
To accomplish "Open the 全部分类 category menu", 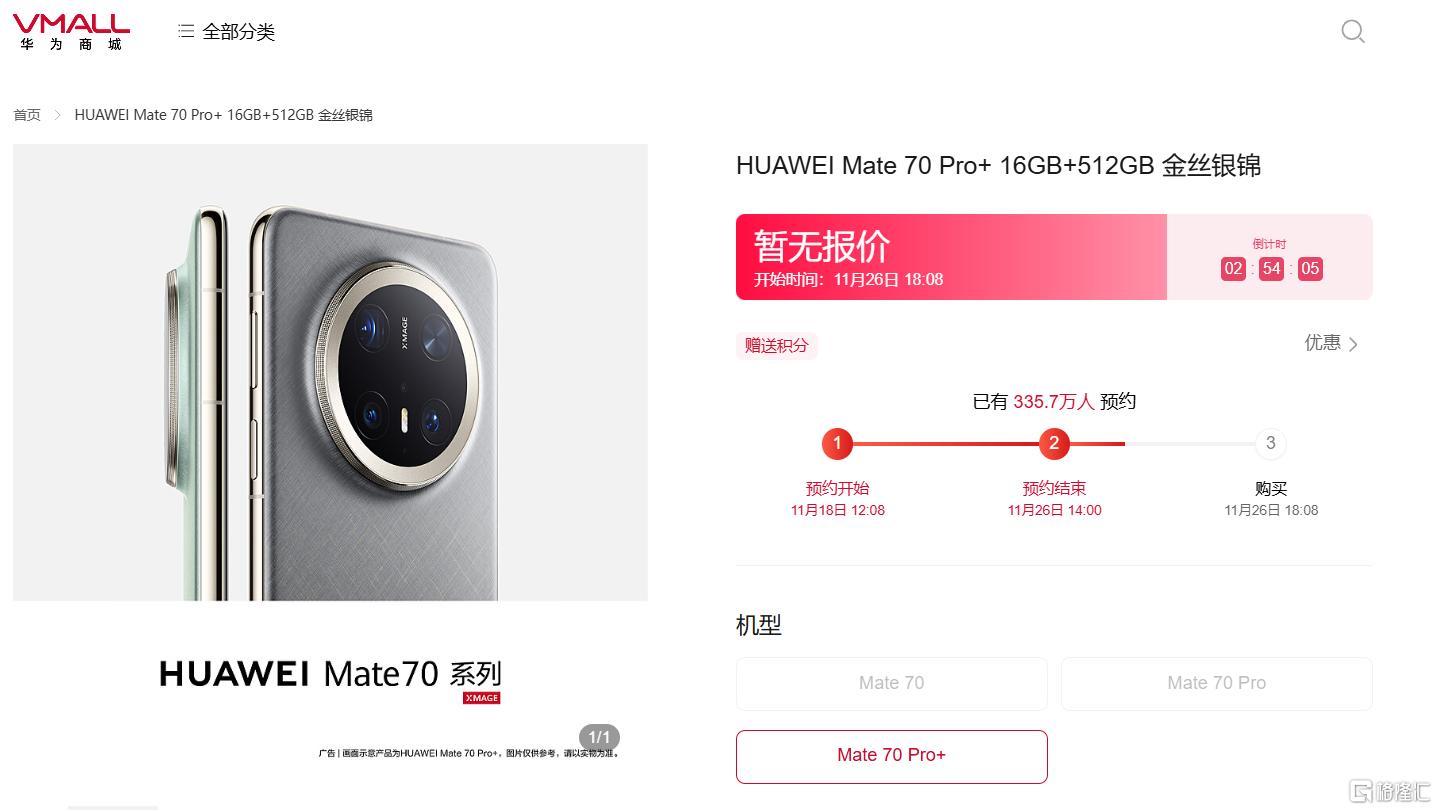I will coord(226,32).
